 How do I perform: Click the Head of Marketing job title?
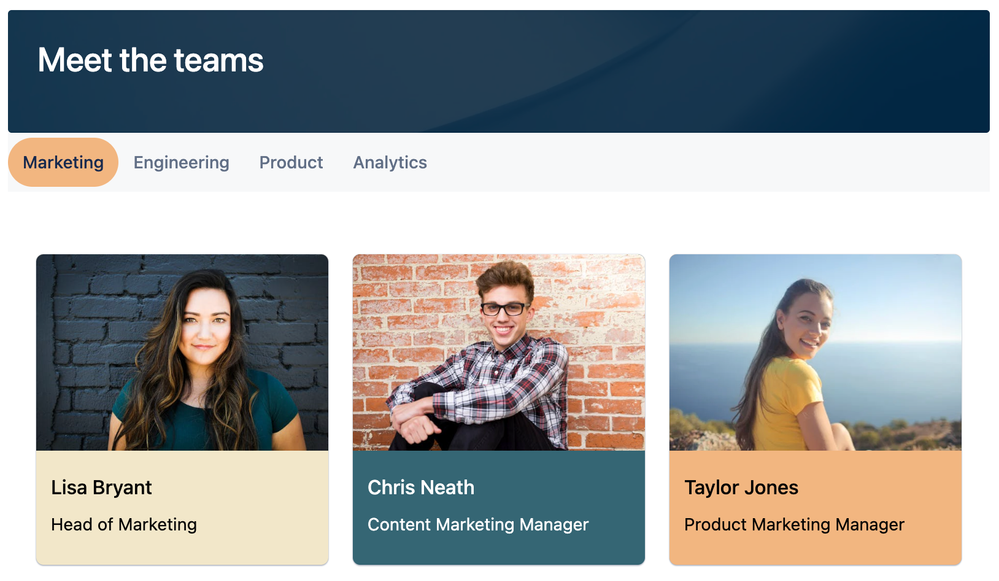(124, 524)
